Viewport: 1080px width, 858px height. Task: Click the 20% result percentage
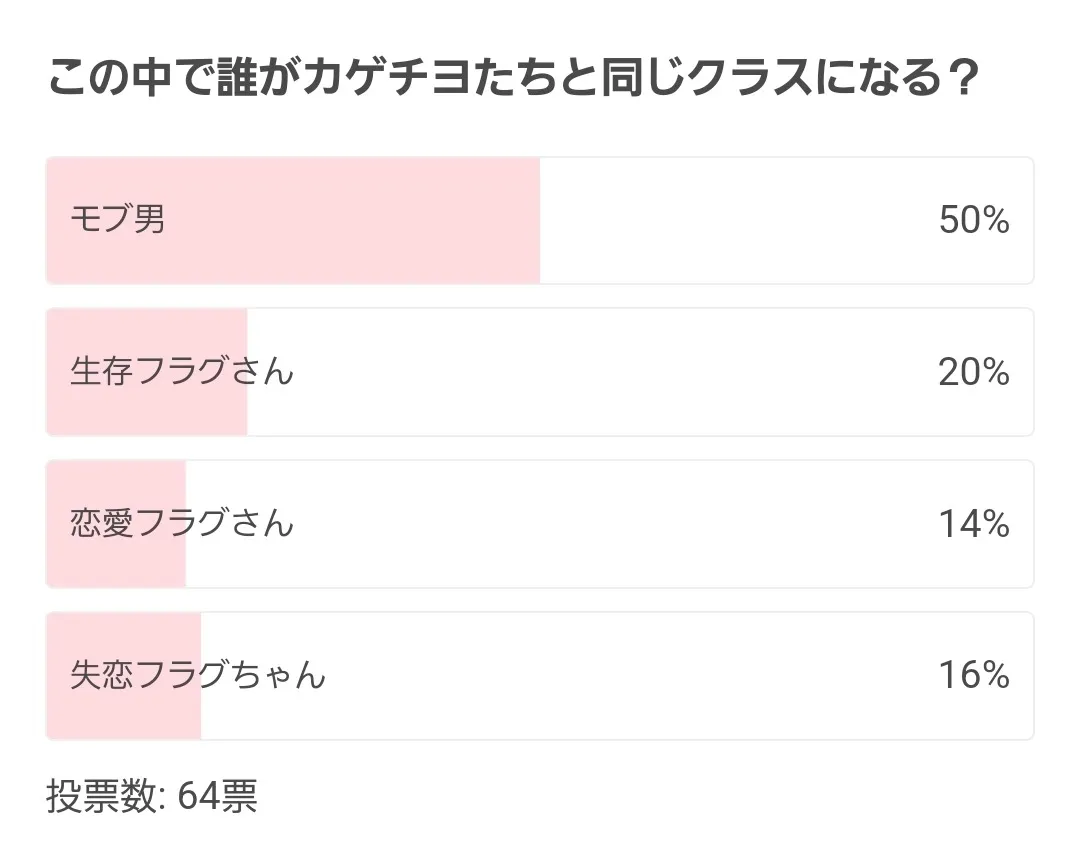[973, 372]
